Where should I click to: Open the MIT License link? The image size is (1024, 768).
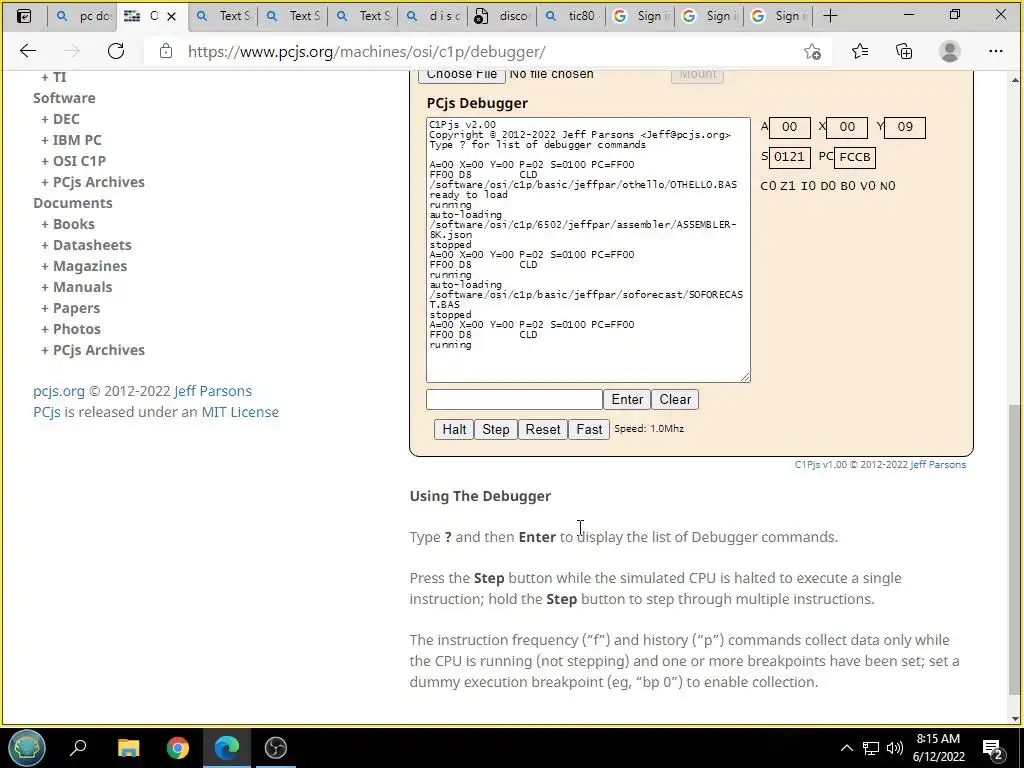240,412
